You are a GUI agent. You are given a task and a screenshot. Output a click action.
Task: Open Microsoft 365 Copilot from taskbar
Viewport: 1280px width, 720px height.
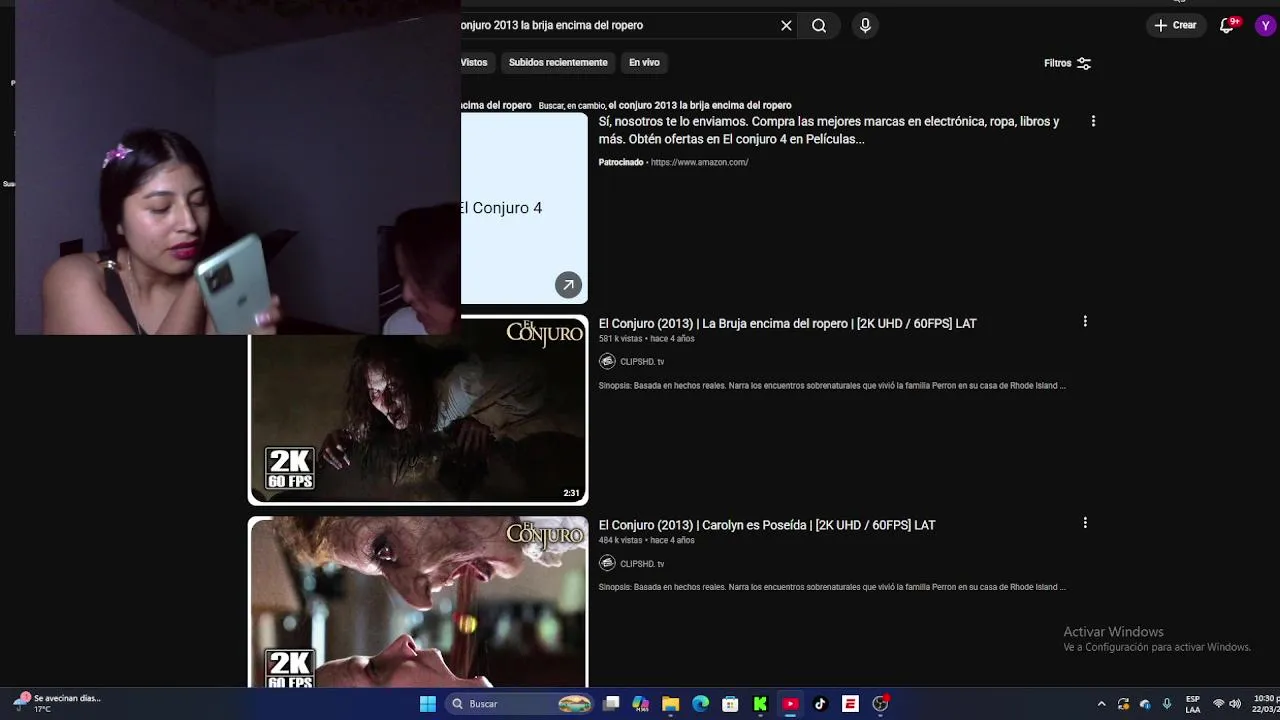641,704
